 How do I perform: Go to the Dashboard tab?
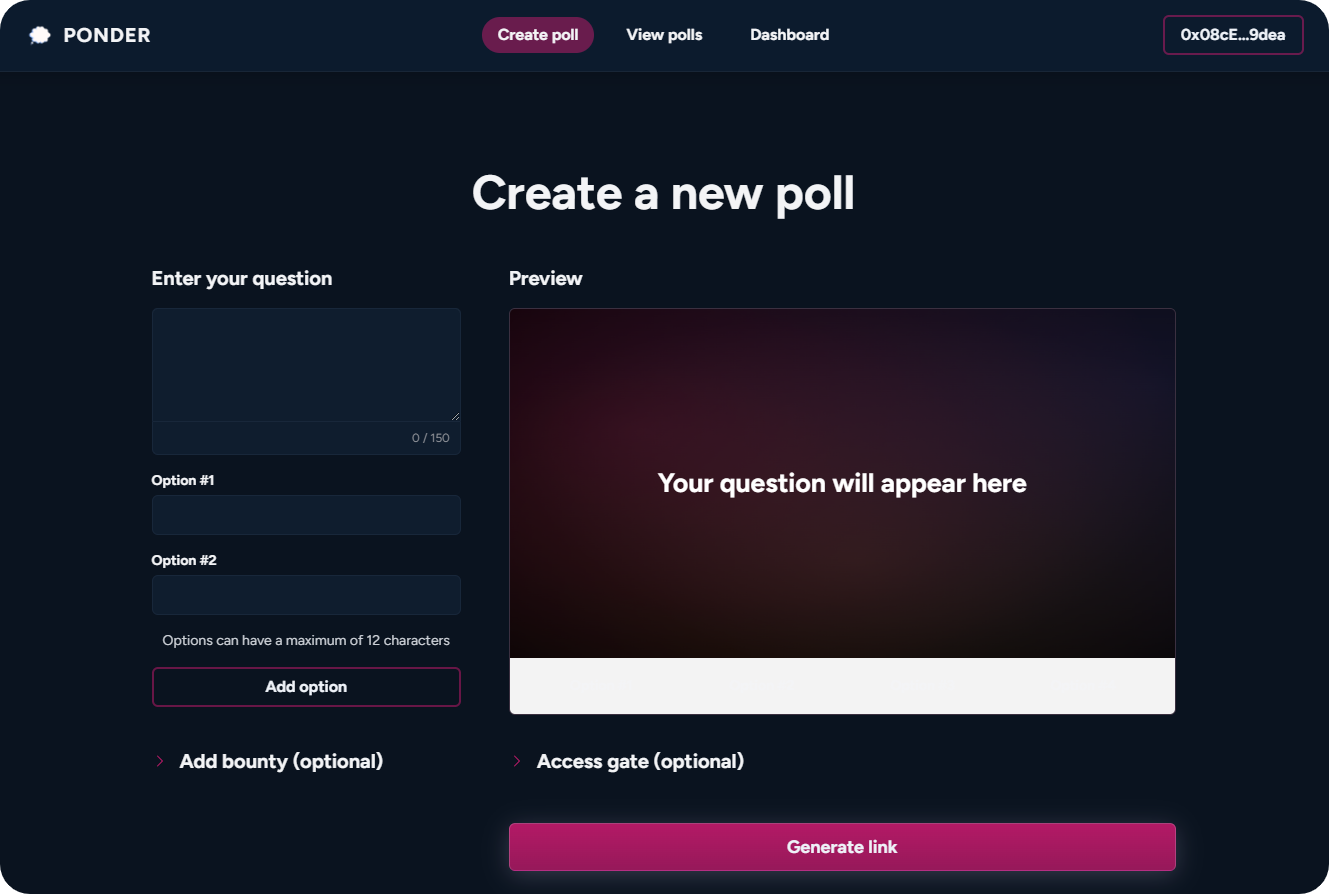(x=789, y=35)
